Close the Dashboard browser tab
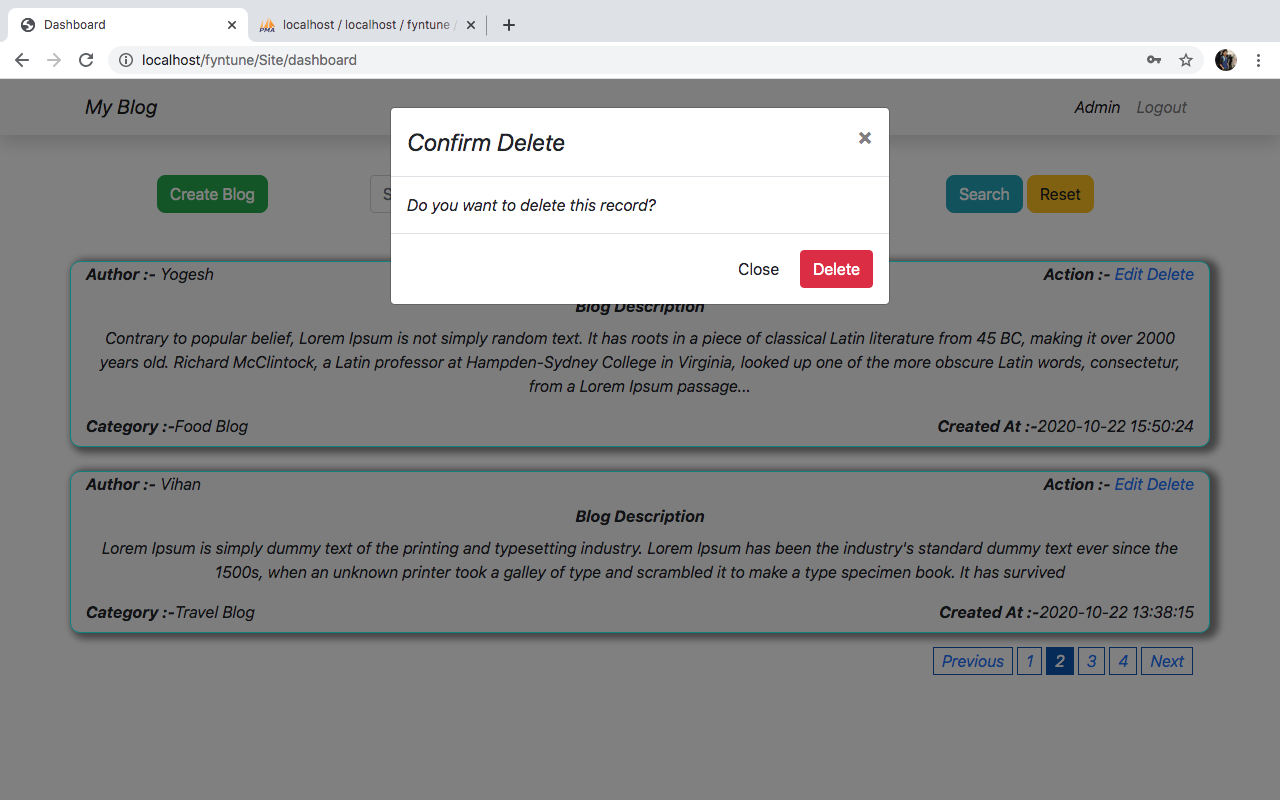 (232, 25)
